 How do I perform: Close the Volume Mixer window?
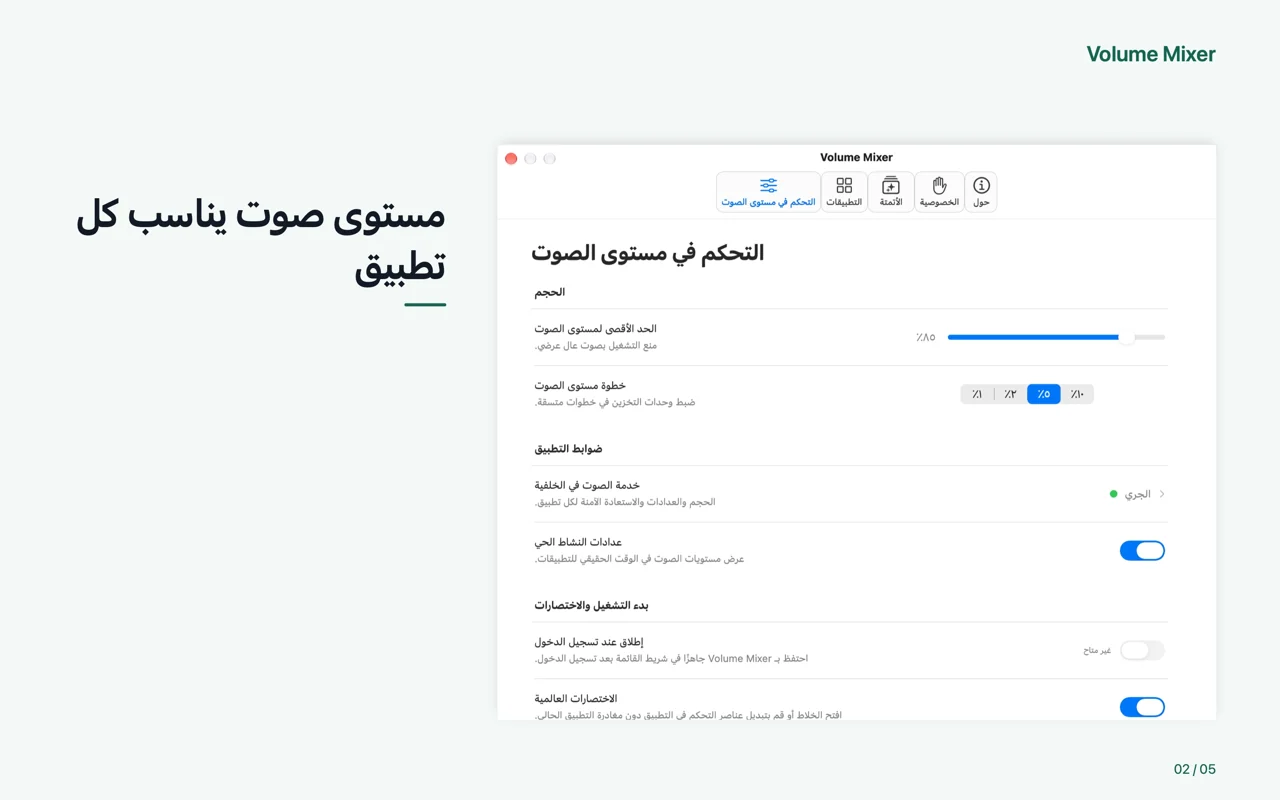pos(511,158)
